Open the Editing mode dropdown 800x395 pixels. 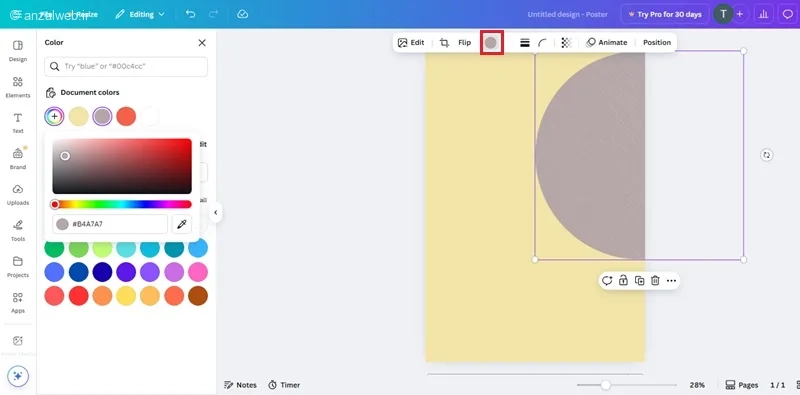coord(140,14)
